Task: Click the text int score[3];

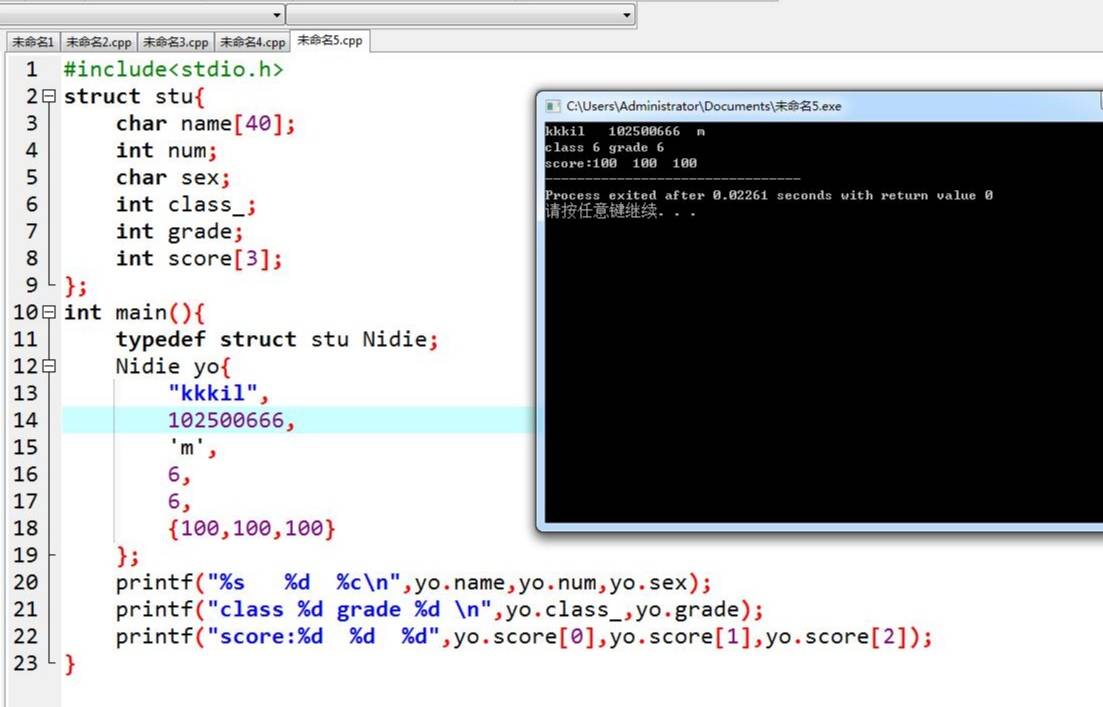Action: click(199, 258)
